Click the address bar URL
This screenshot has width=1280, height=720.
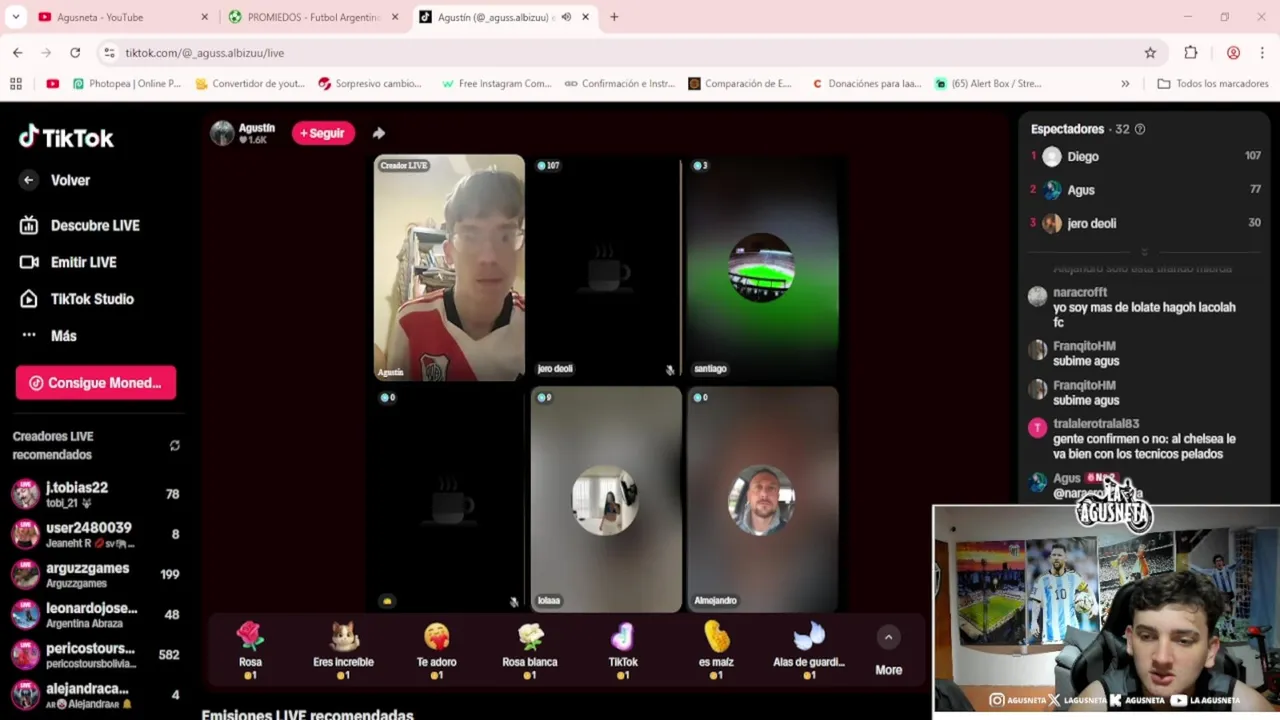coord(204,53)
